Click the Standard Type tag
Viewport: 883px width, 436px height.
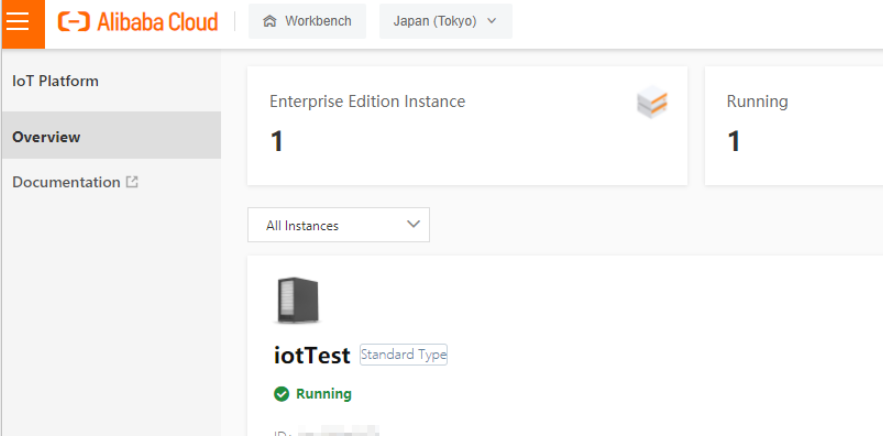pos(403,354)
